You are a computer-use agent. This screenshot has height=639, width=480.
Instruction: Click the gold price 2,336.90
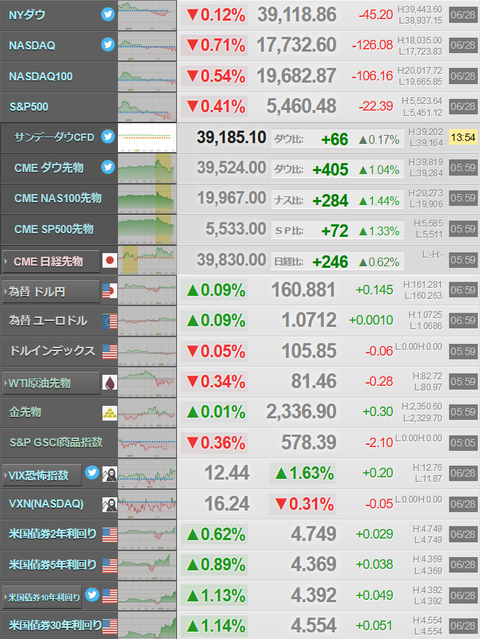coord(301,412)
